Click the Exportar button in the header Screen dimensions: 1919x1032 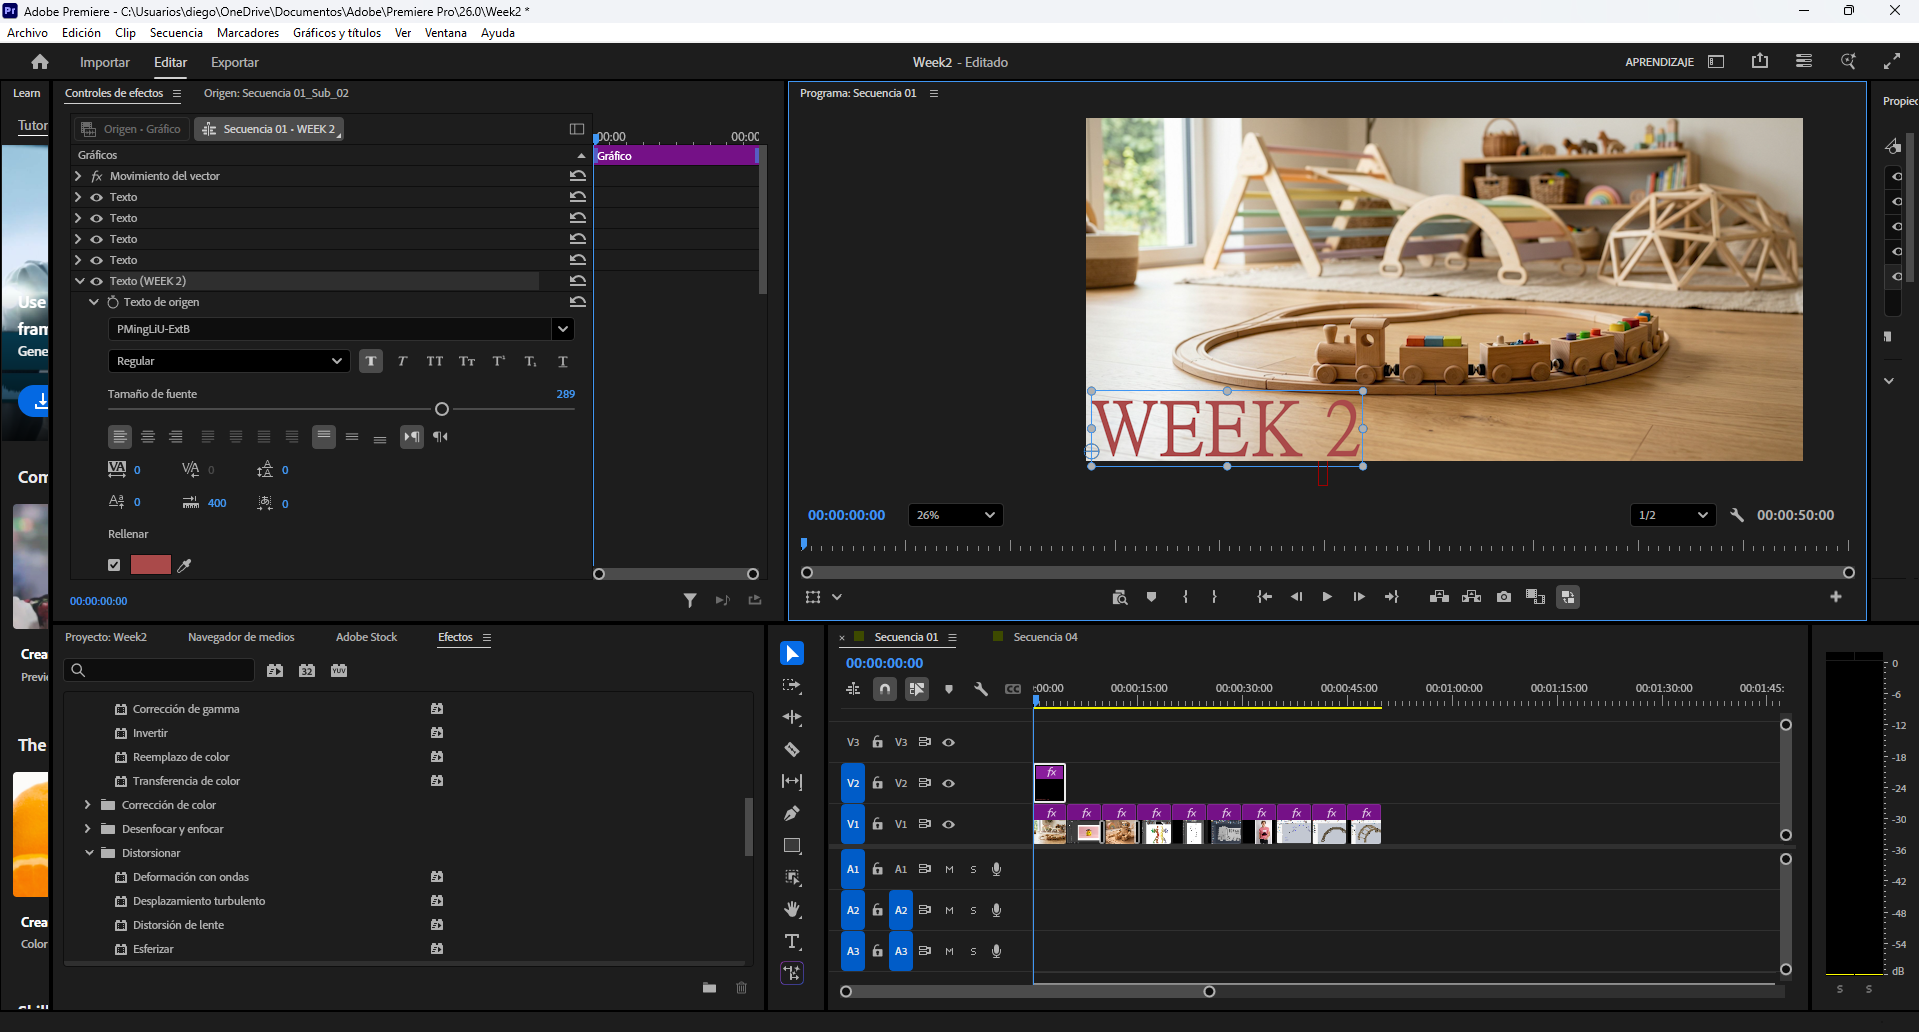click(x=234, y=62)
